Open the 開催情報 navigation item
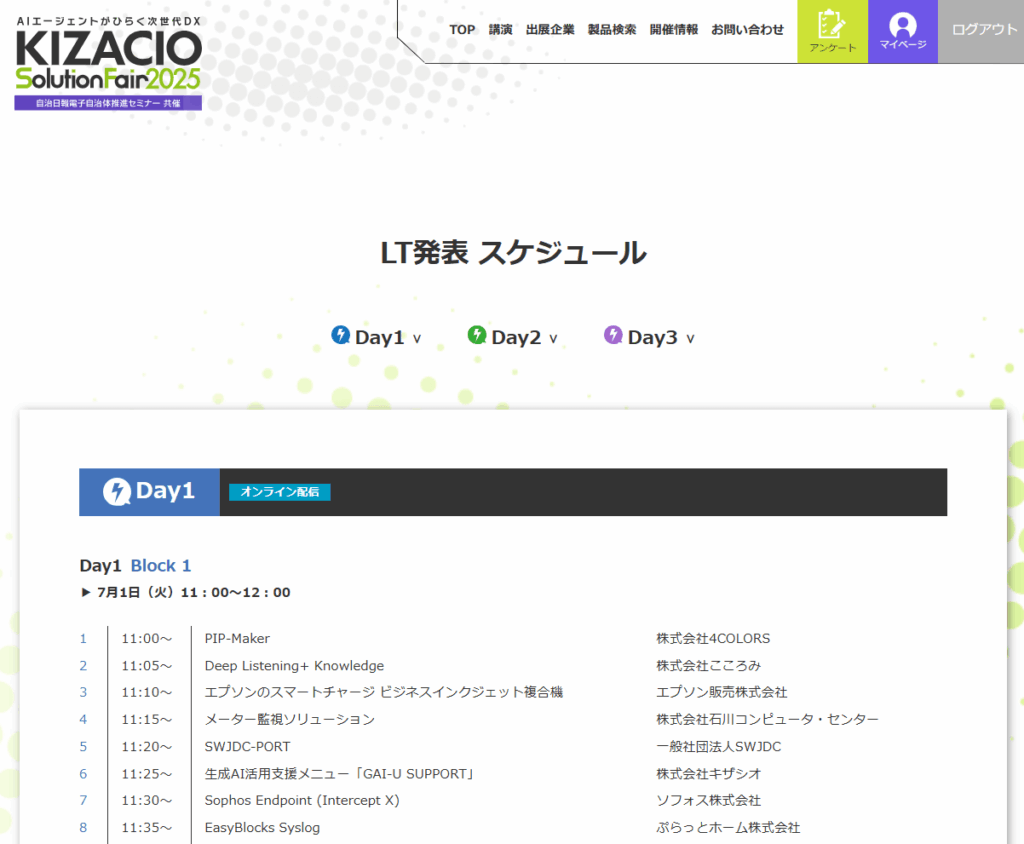 (x=674, y=29)
